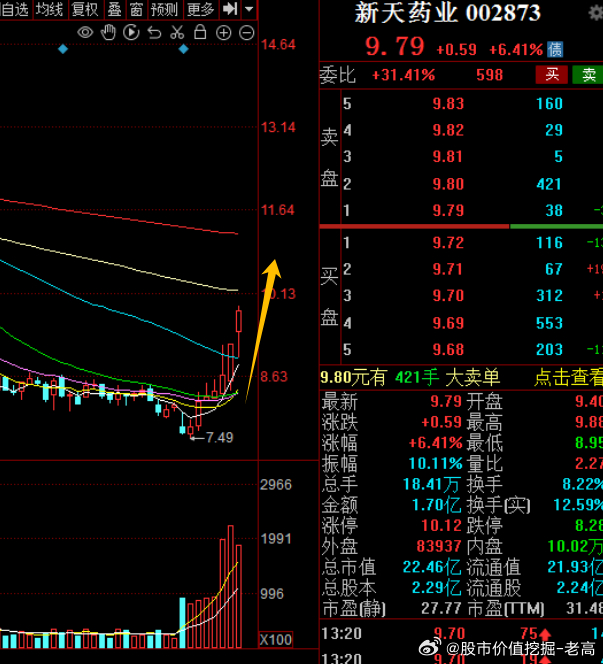Open the 均线 tab
This screenshot has width=603, height=664.
tap(50, 9)
